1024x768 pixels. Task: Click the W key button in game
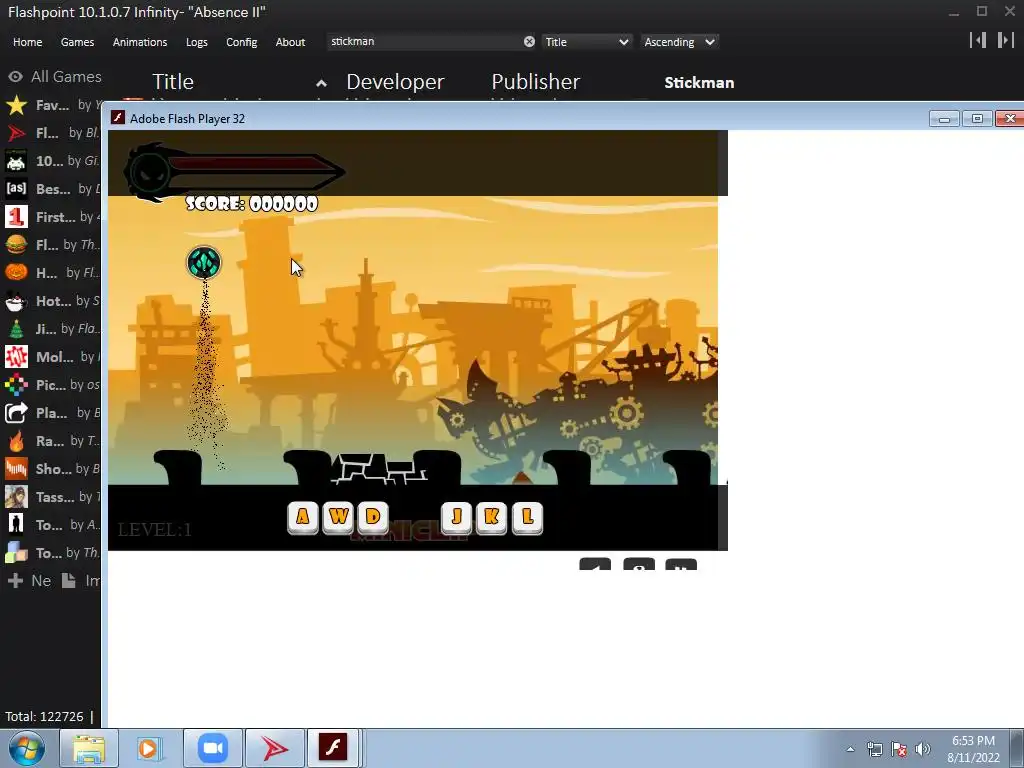338,518
